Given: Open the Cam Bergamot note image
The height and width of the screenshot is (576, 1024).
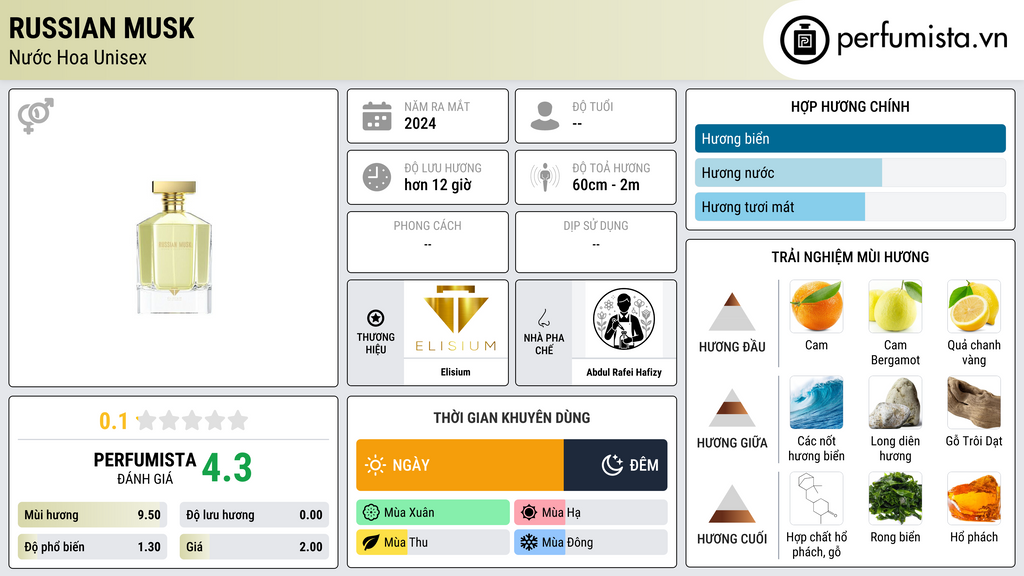Looking at the screenshot, I should (895, 306).
